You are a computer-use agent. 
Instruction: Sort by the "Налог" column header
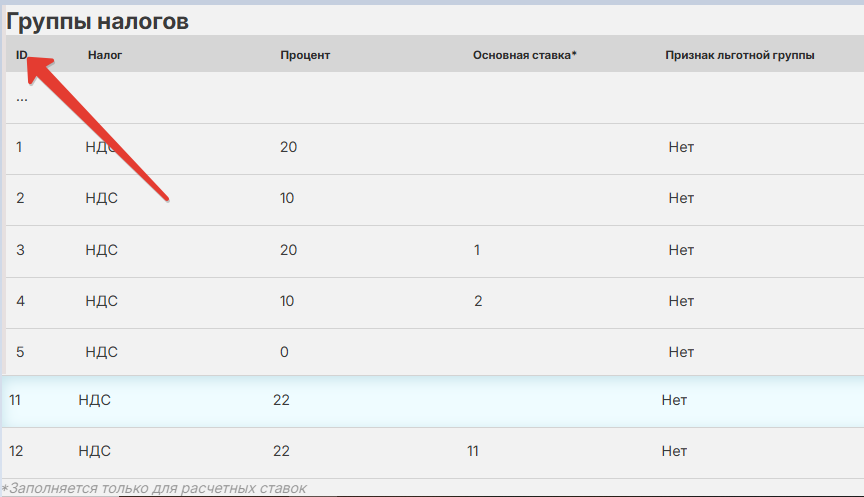click(105, 55)
